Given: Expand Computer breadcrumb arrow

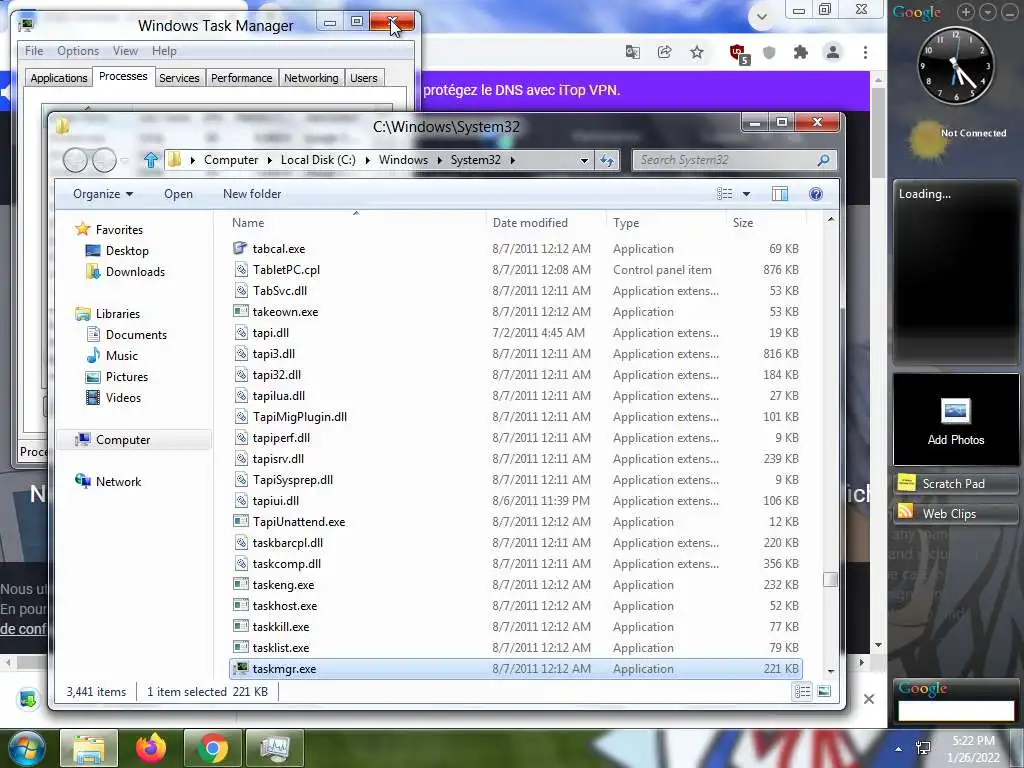Looking at the screenshot, I should click(269, 160).
